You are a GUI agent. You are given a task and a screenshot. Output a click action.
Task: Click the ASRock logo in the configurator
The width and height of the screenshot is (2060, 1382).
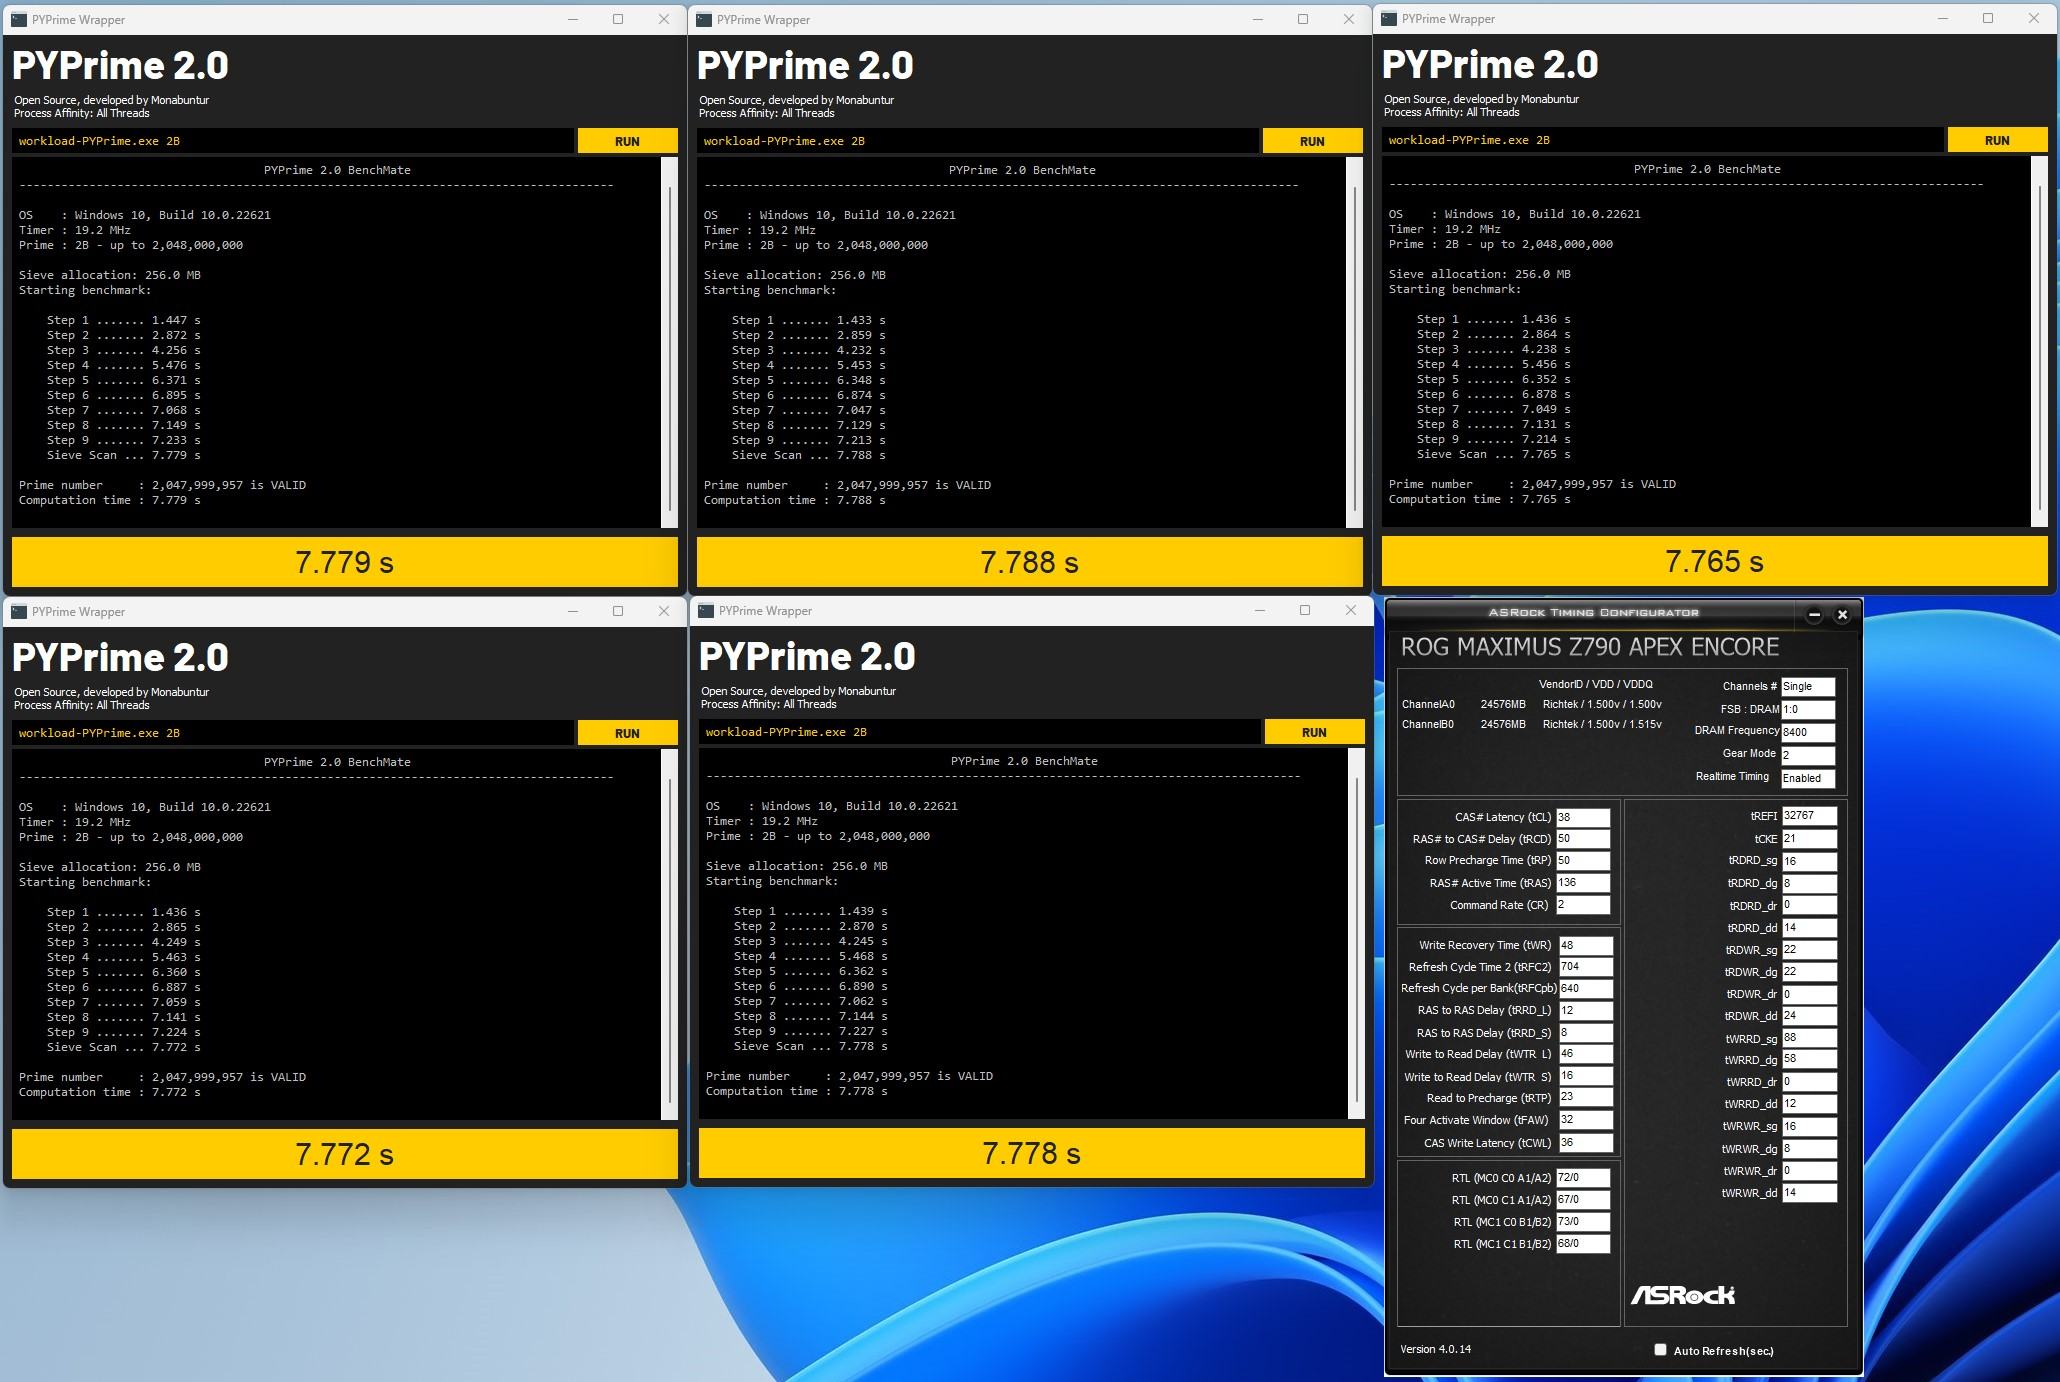click(x=1682, y=1295)
